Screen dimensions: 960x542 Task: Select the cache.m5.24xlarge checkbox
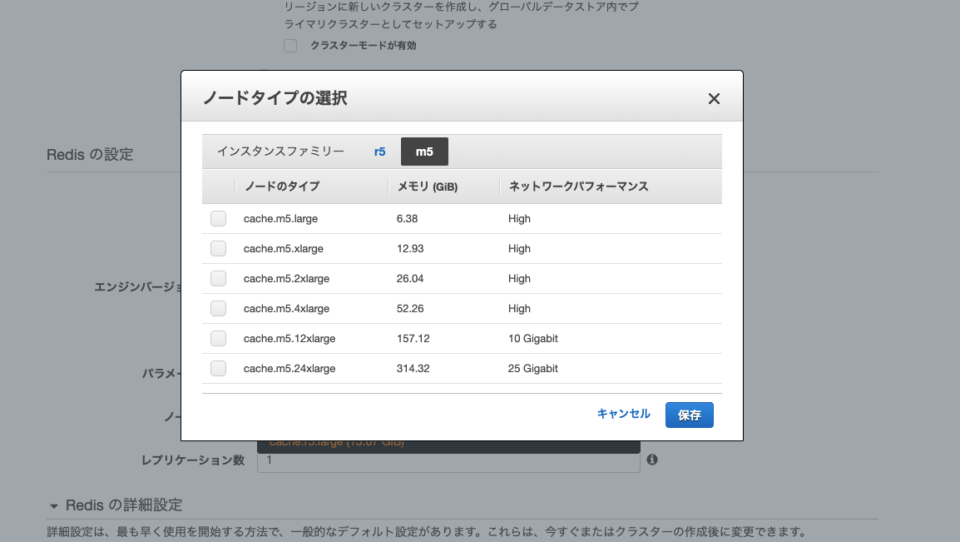218,368
